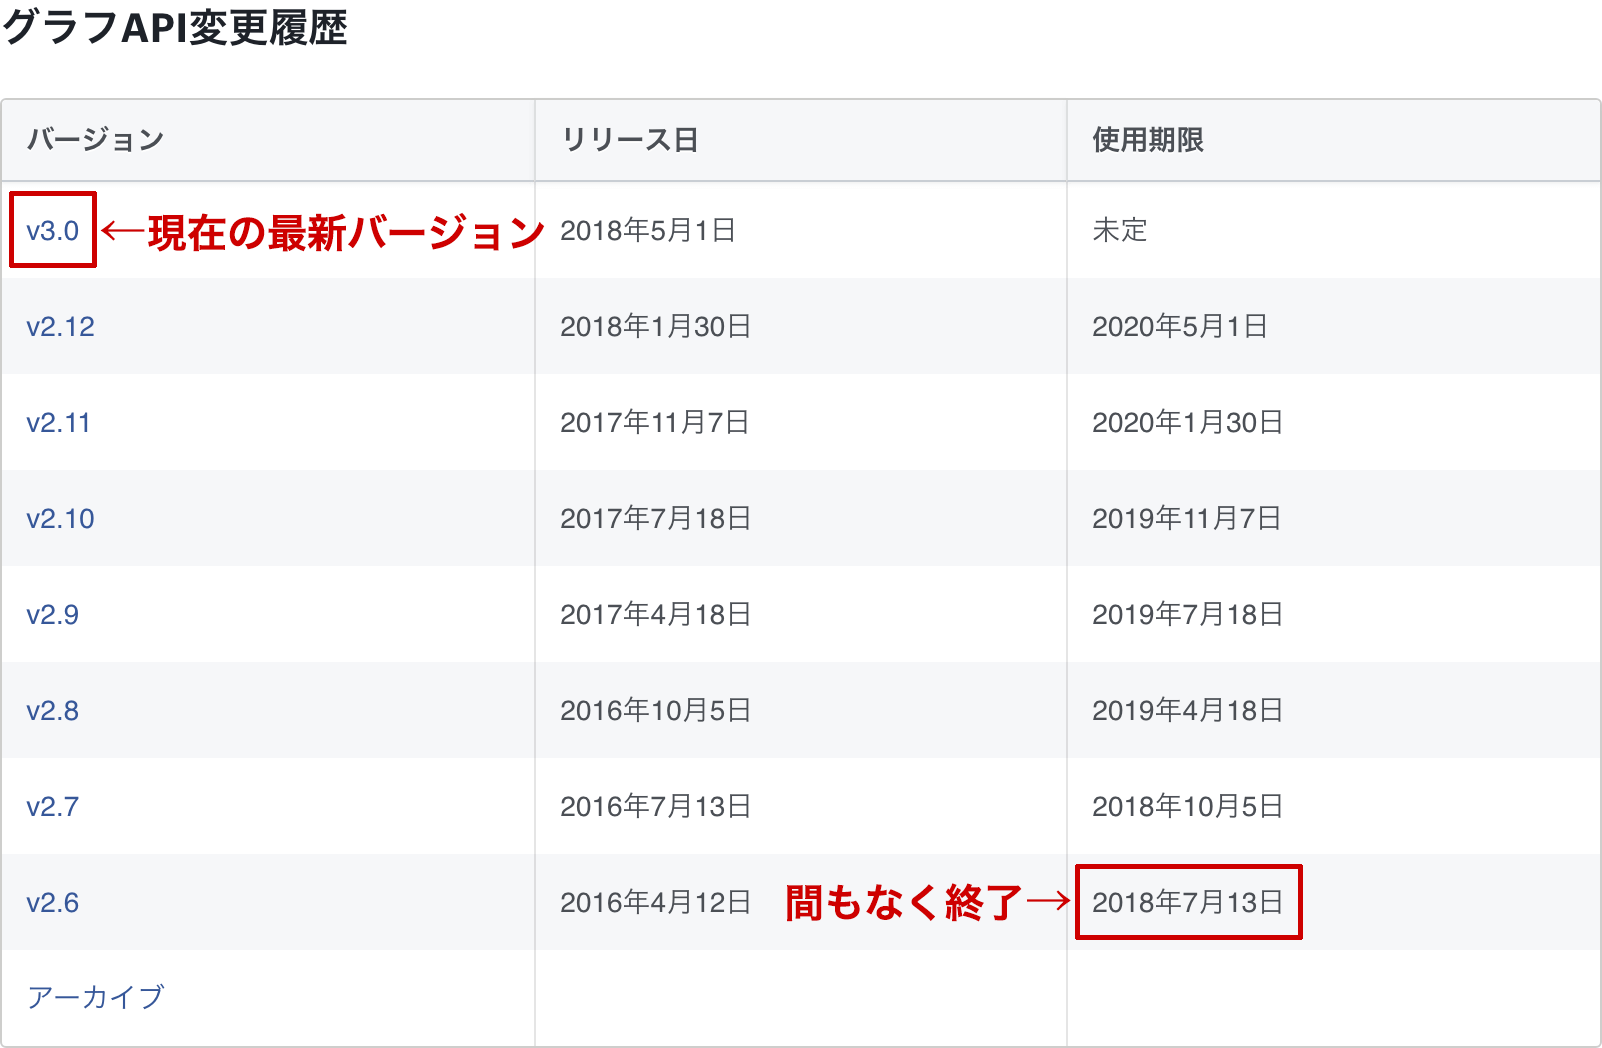Select release date 2016年4月12日
This screenshot has height=1048, width=1602.
point(656,903)
